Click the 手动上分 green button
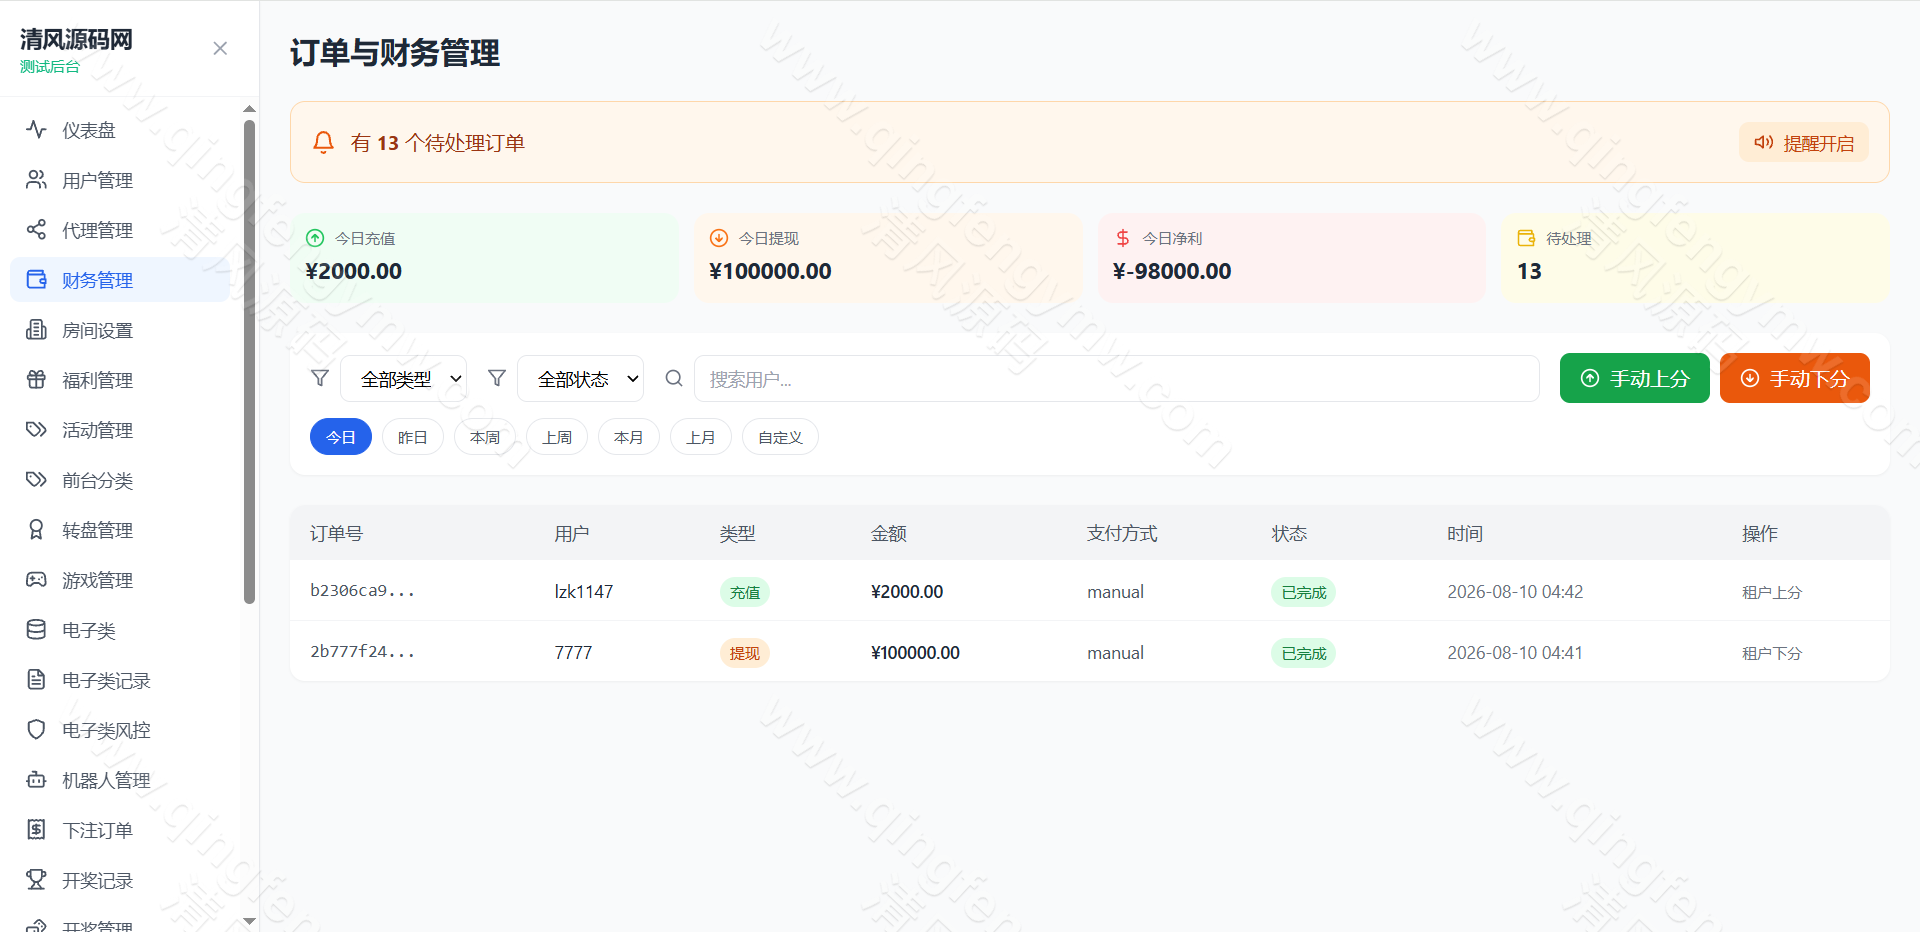 (x=1634, y=378)
